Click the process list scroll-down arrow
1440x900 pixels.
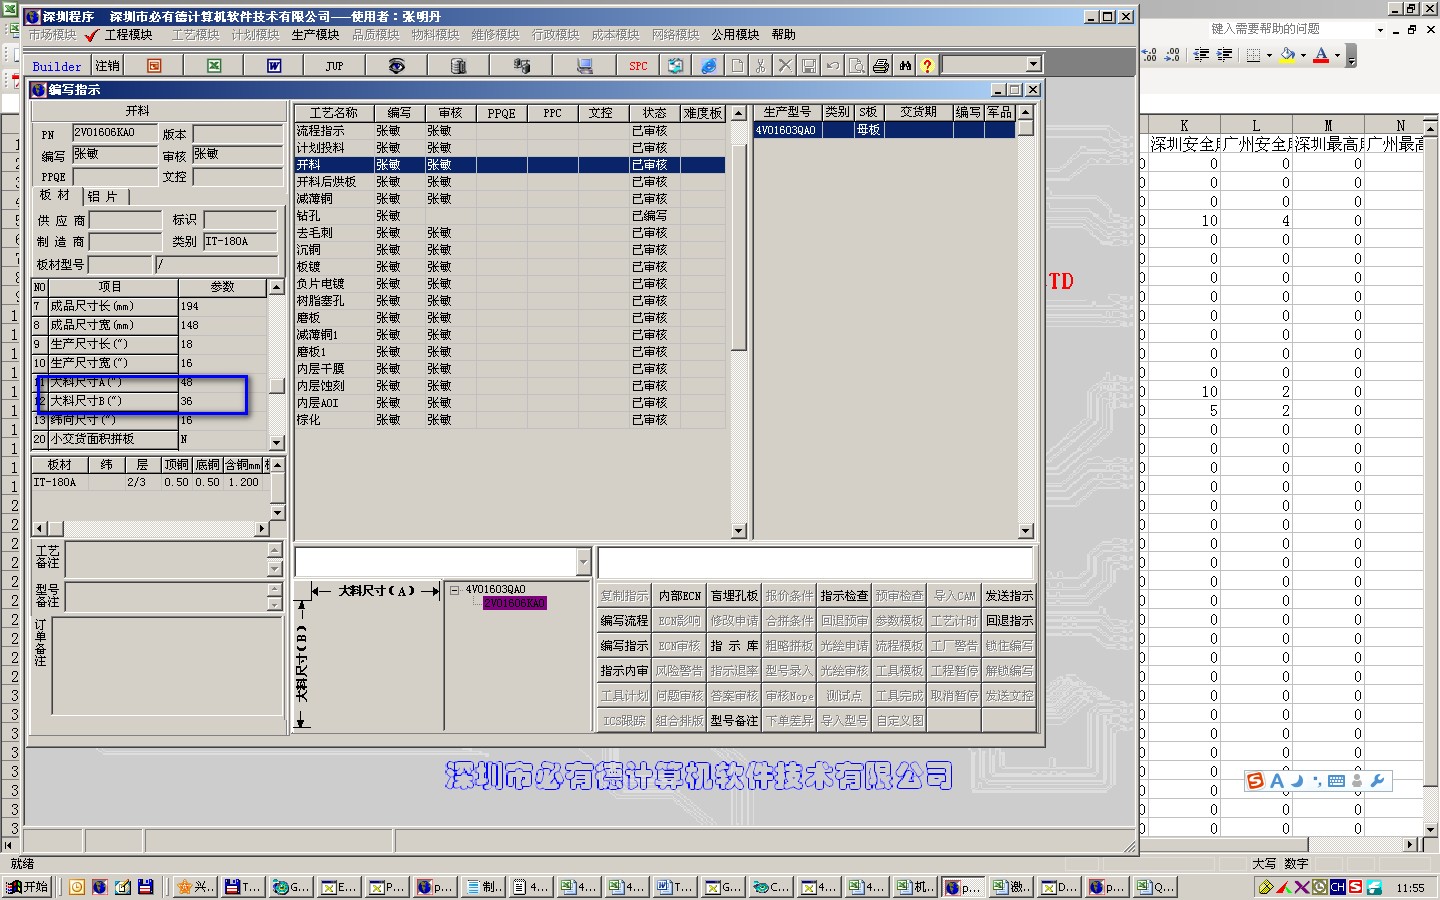coord(739,532)
